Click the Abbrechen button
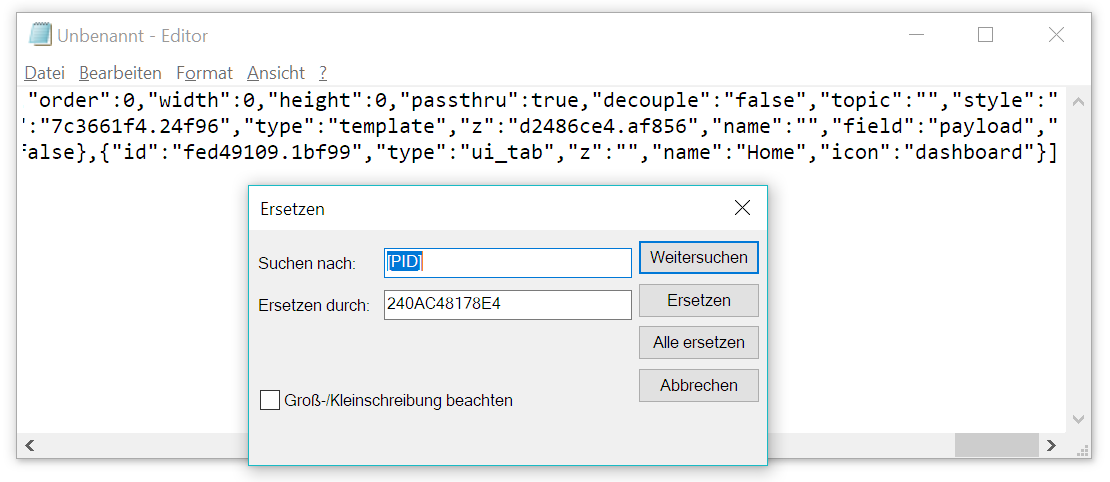Screen dimensions: 1110x482 pos(699,386)
